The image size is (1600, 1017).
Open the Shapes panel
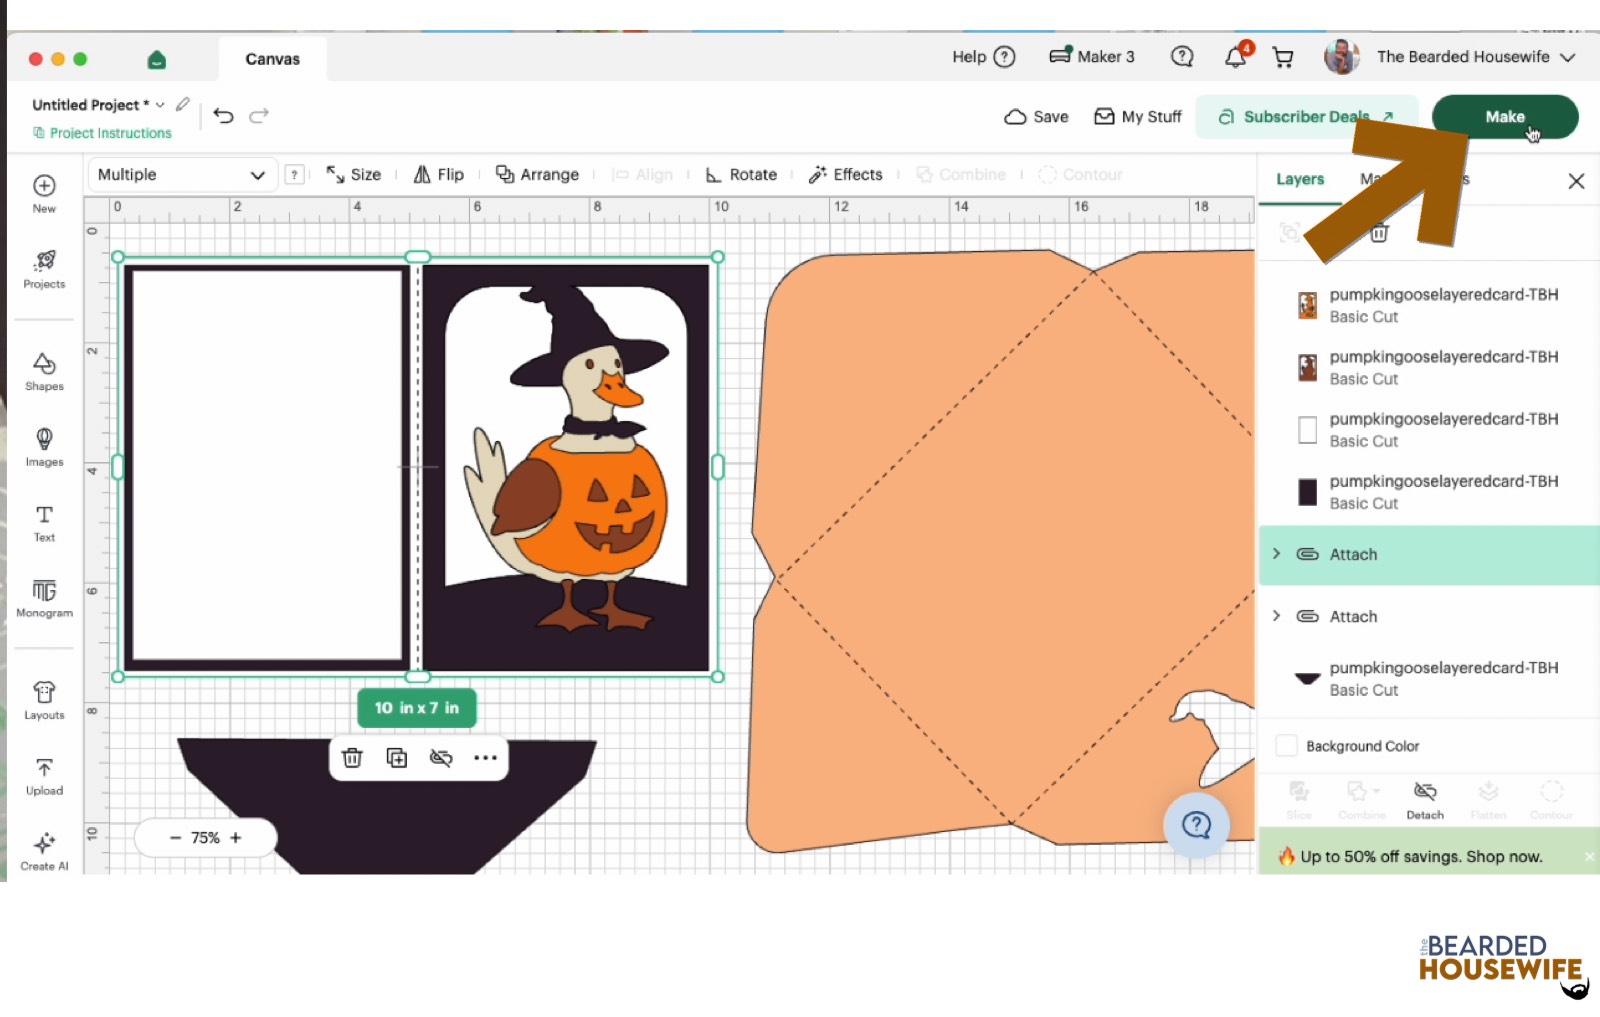click(44, 371)
